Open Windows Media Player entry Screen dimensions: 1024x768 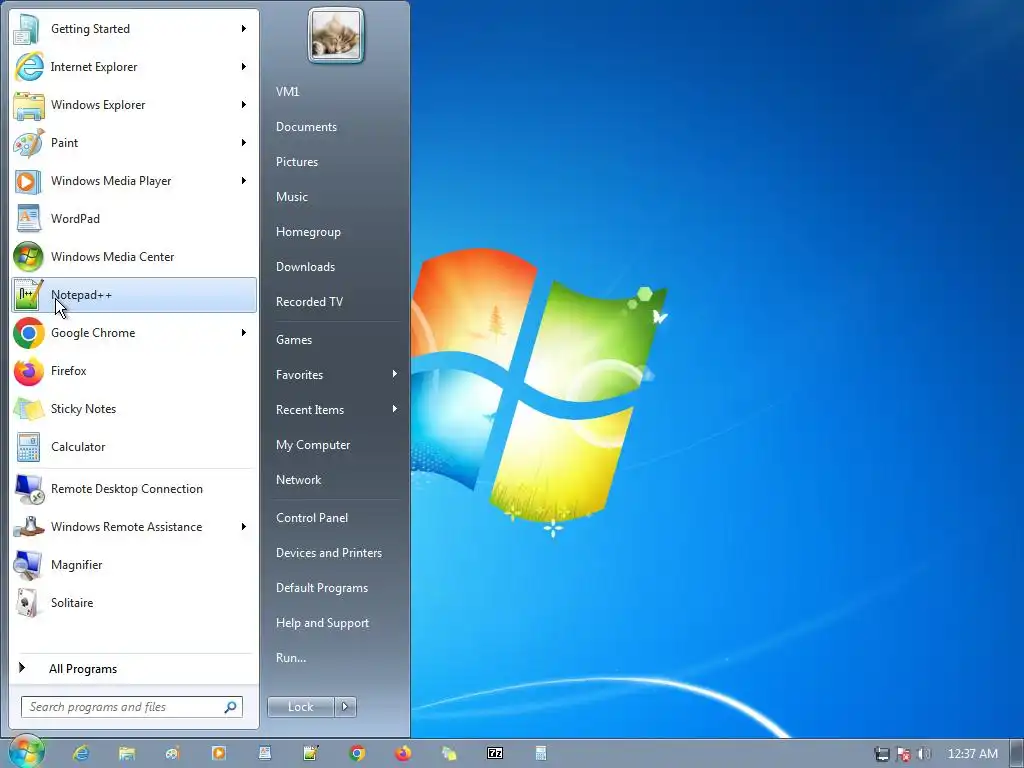pyautogui.click(x=134, y=180)
